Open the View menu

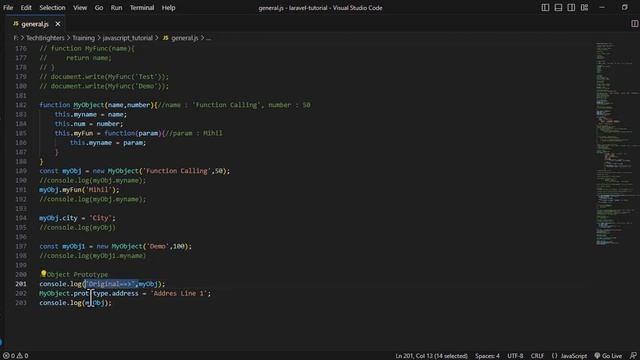[80, 8]
